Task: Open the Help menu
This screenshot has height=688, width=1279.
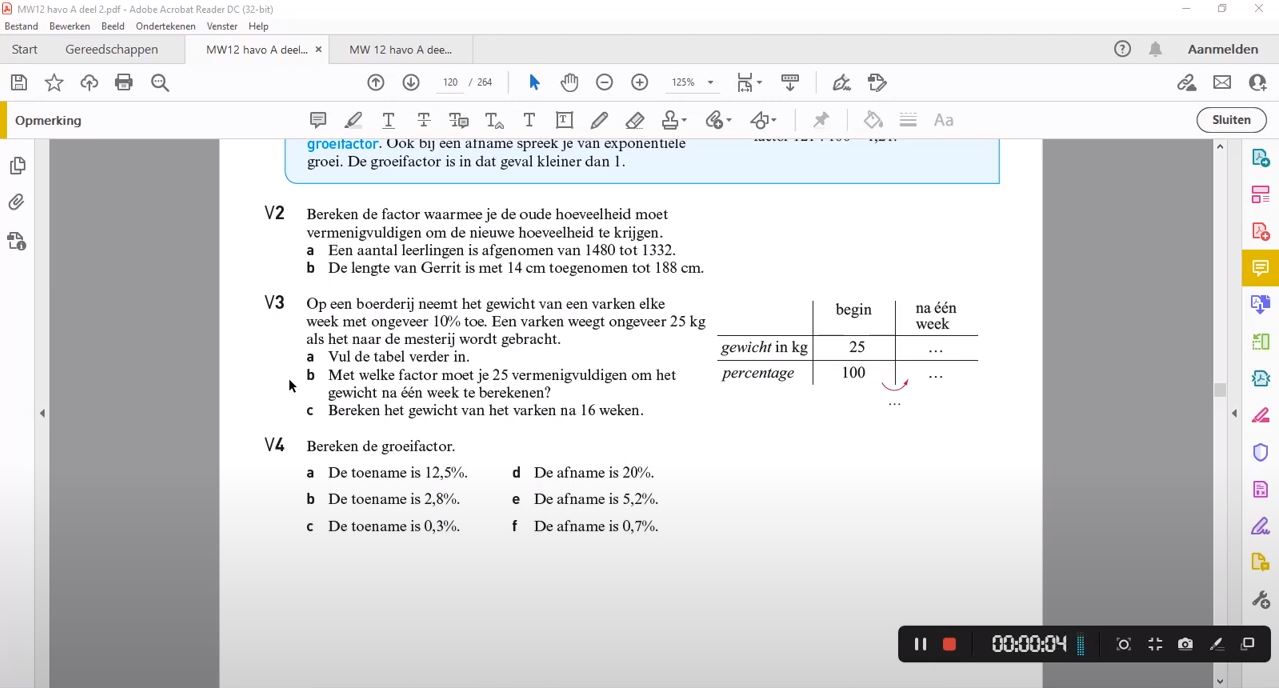Action: pos(258,26)
